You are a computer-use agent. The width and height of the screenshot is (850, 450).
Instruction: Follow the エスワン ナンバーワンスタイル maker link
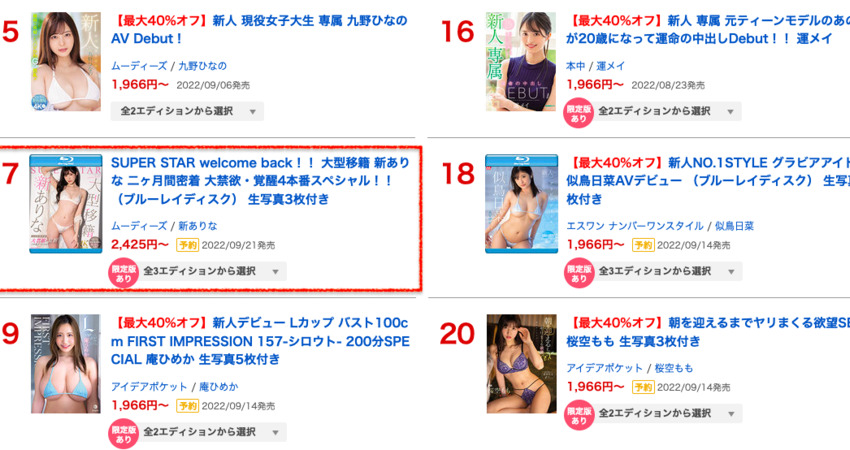[x=635, y=226]
